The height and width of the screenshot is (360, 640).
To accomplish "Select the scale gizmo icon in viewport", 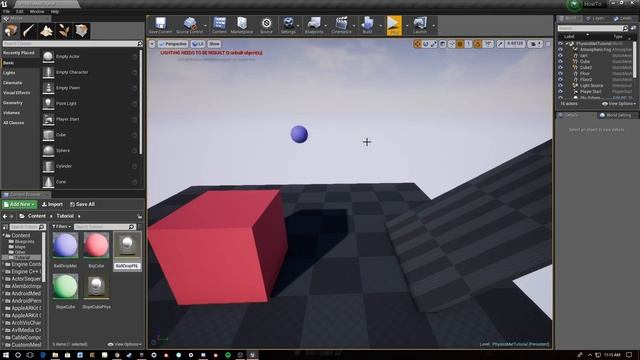I will (x=434, y=44).
